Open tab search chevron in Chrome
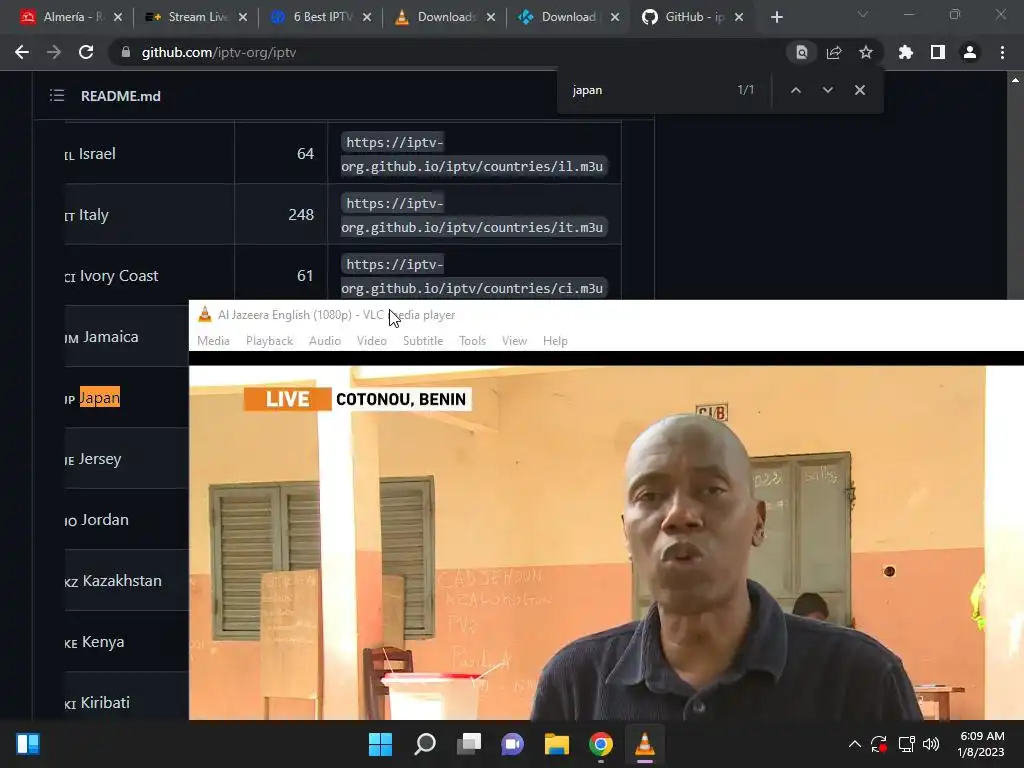This screenshot has width=1024, height=768. [863, 14]
